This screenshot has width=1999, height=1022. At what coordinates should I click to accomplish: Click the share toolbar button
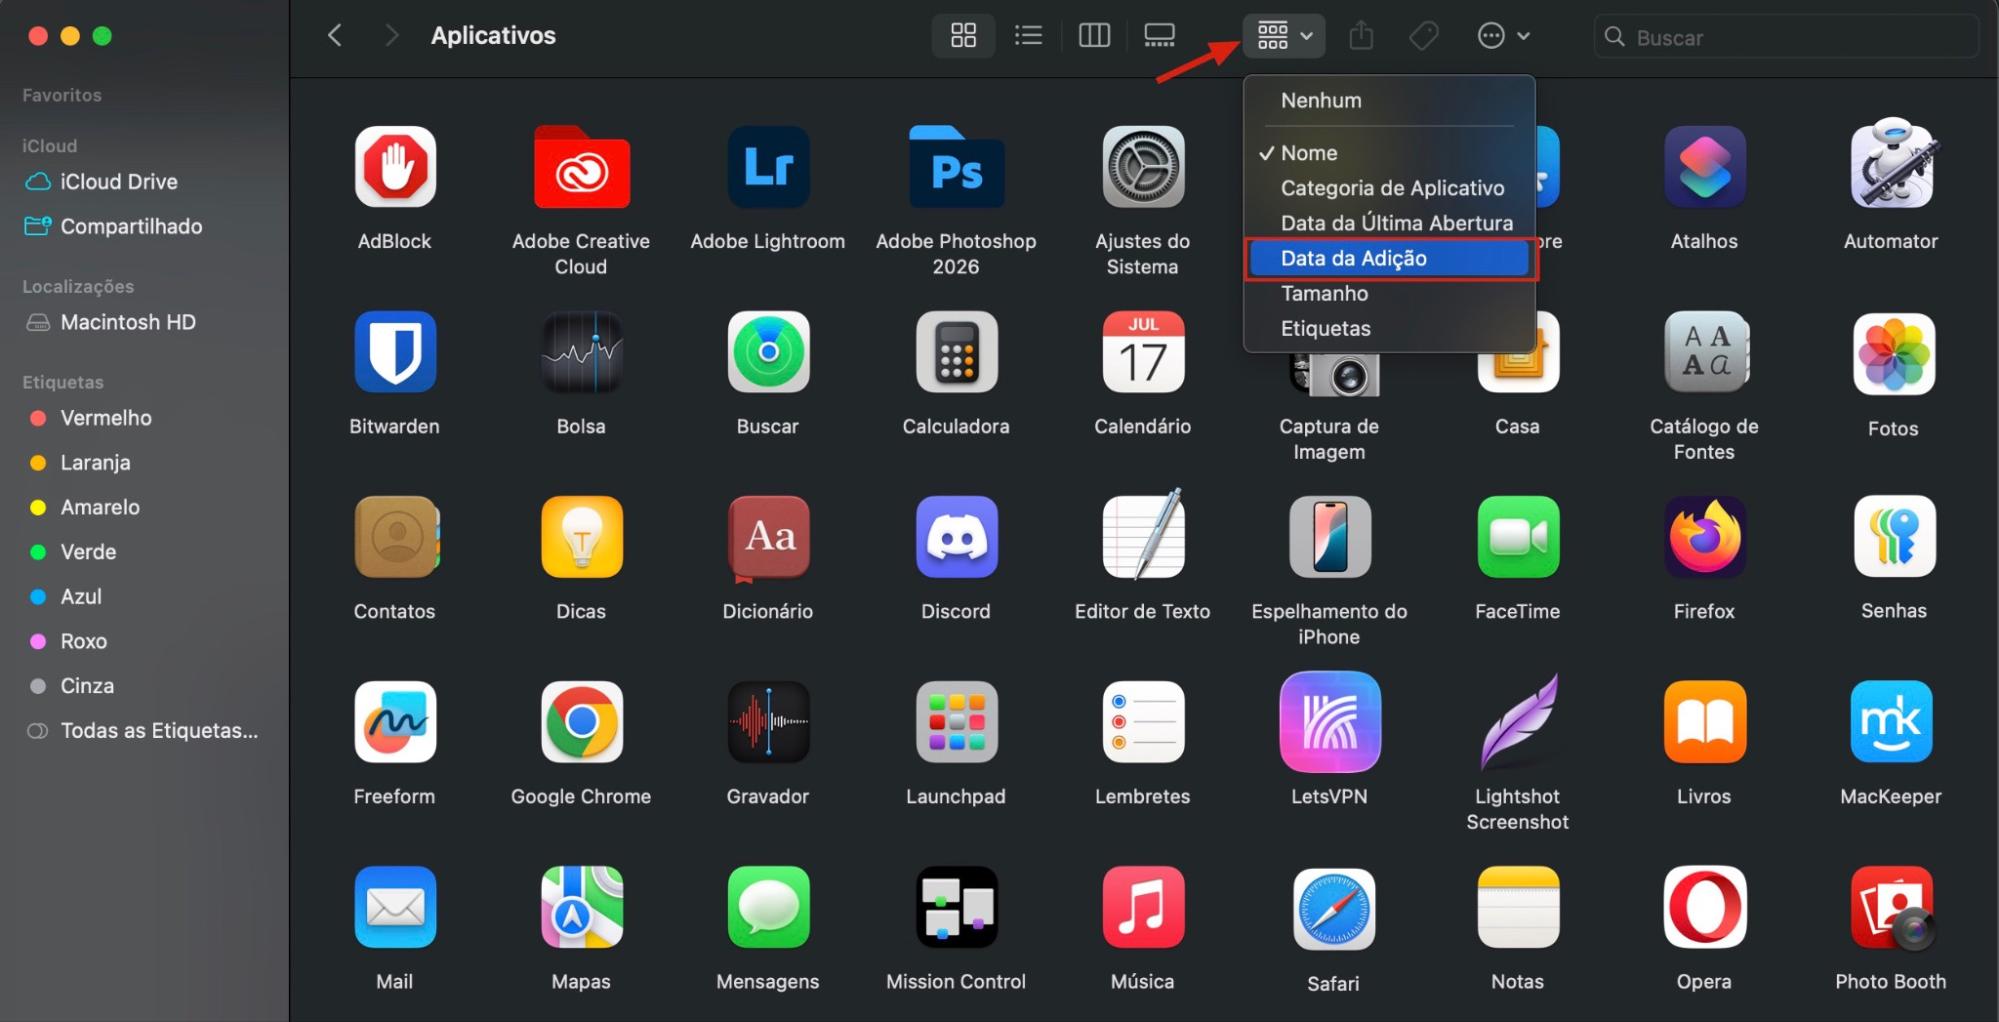[x=1361, y=36]
